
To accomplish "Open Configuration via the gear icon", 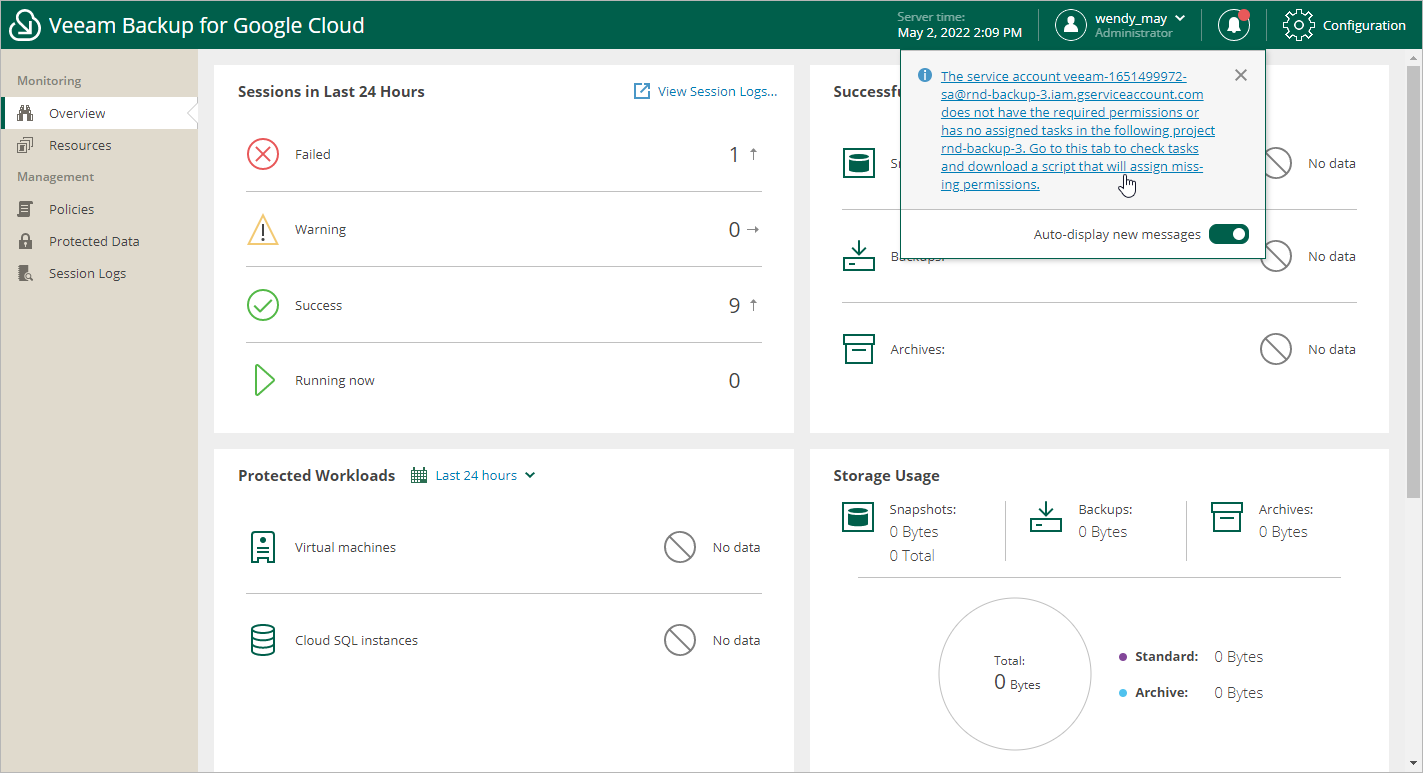I will 1298,25.
